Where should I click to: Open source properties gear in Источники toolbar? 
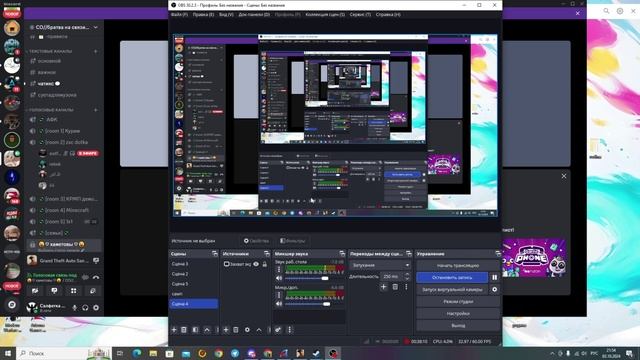tap(247, 329)
